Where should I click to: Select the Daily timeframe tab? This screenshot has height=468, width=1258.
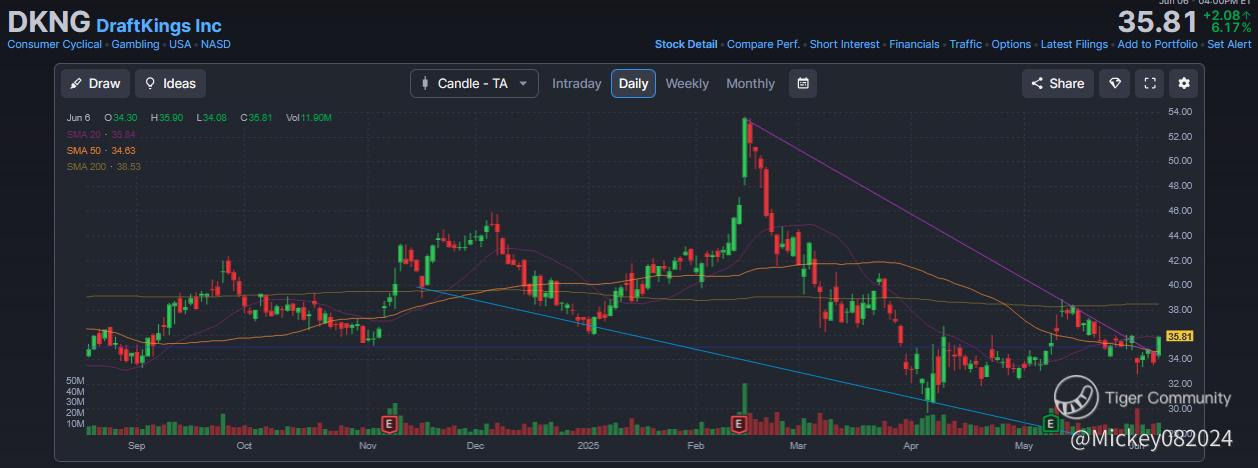[x=633, y=83]
